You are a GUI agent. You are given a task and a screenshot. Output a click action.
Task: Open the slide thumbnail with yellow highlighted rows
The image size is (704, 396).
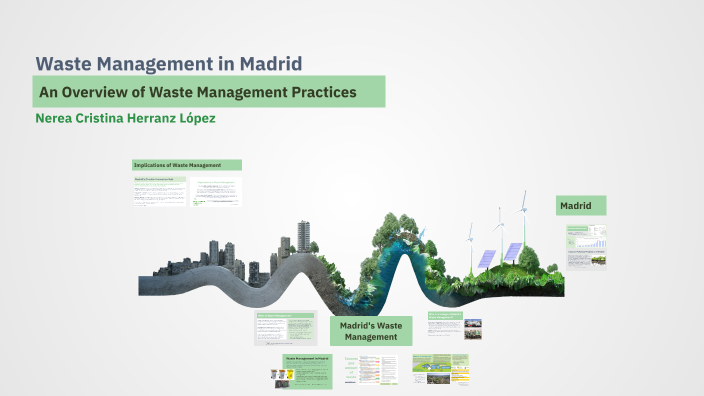point(440,369)
